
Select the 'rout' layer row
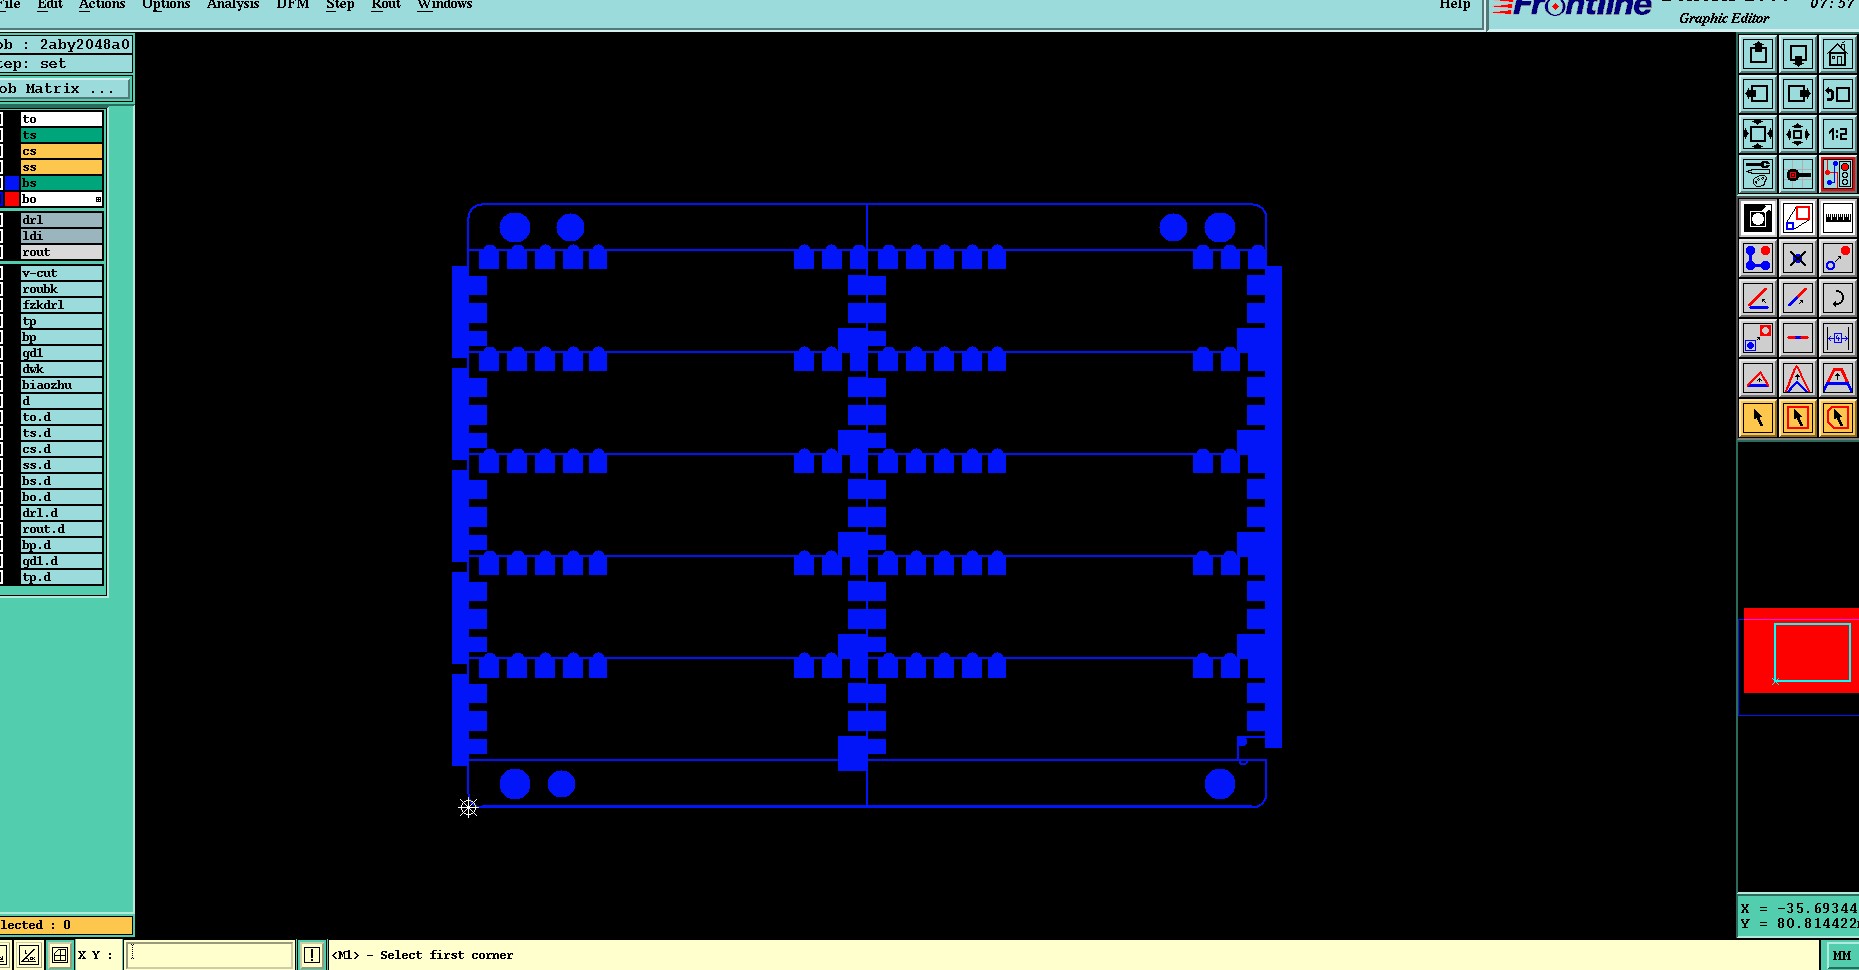(x=61, y=252)
